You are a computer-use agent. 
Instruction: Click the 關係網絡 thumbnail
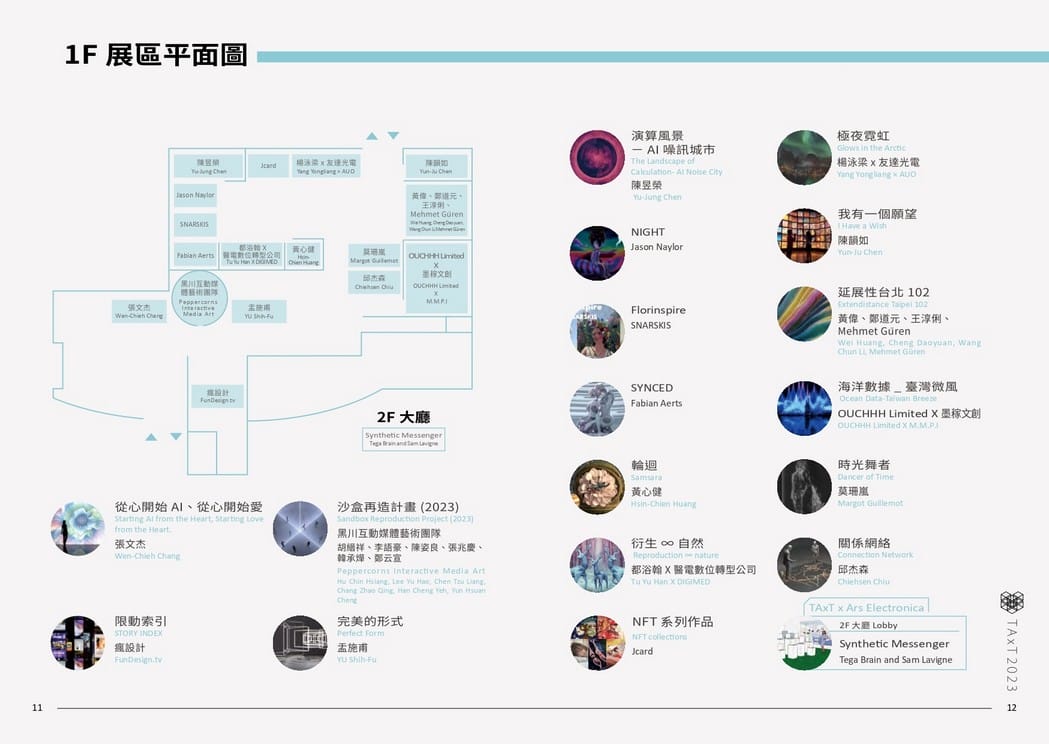804,565
